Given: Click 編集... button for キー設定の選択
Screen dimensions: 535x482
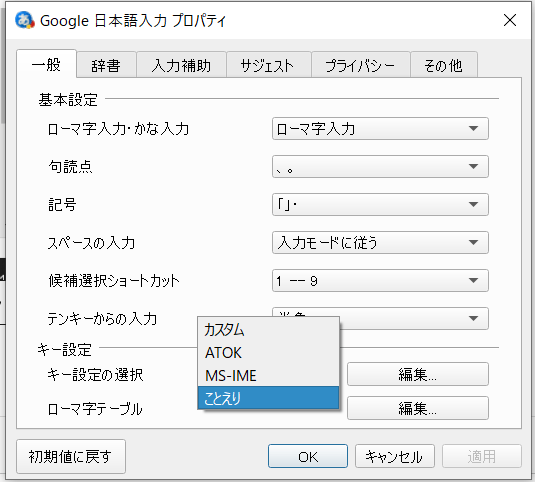Looking at the screenshot, I should point(418,374).
